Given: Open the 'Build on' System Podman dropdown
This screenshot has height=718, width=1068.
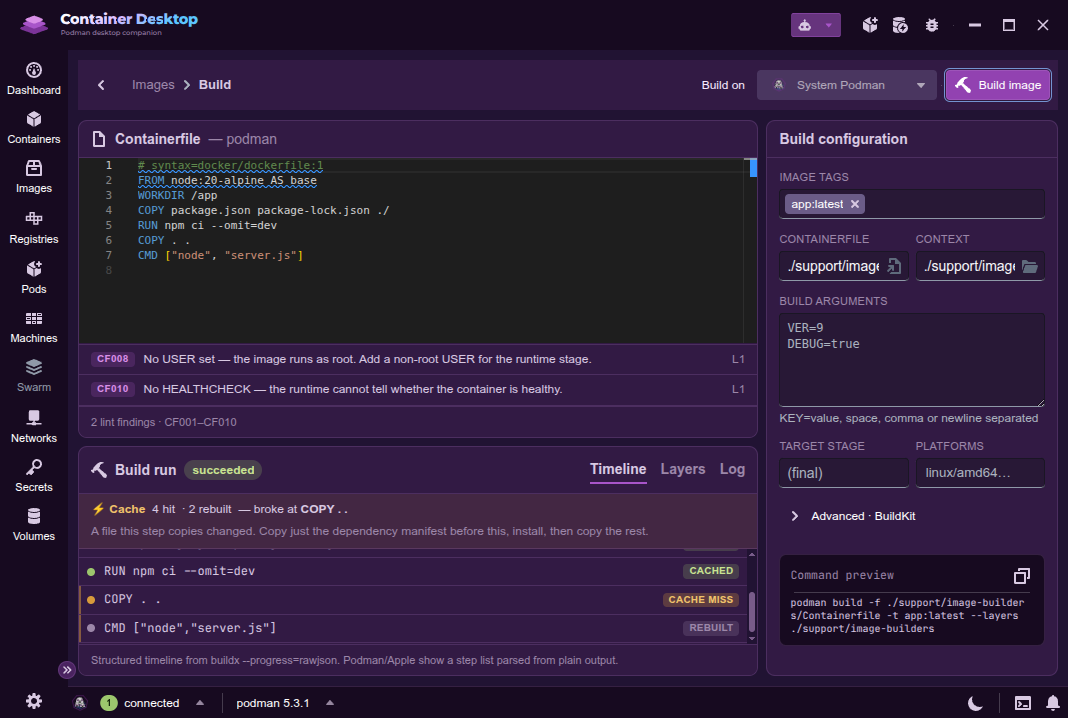Looking at the screenshot, I should coord(847,85).
